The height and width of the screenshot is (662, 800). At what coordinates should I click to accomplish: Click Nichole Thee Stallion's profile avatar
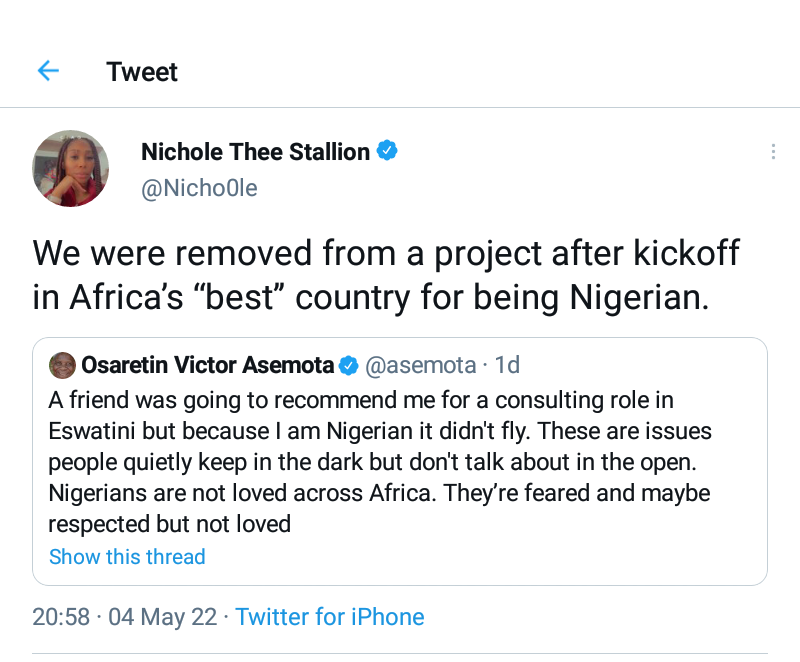(x=71, y=168)
